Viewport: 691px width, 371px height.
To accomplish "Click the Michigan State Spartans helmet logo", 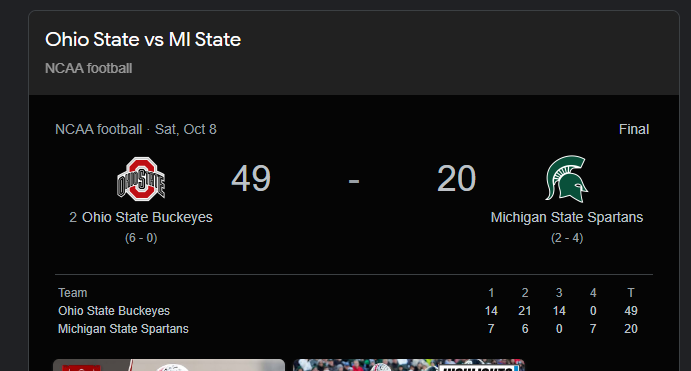I will [567, 179].
